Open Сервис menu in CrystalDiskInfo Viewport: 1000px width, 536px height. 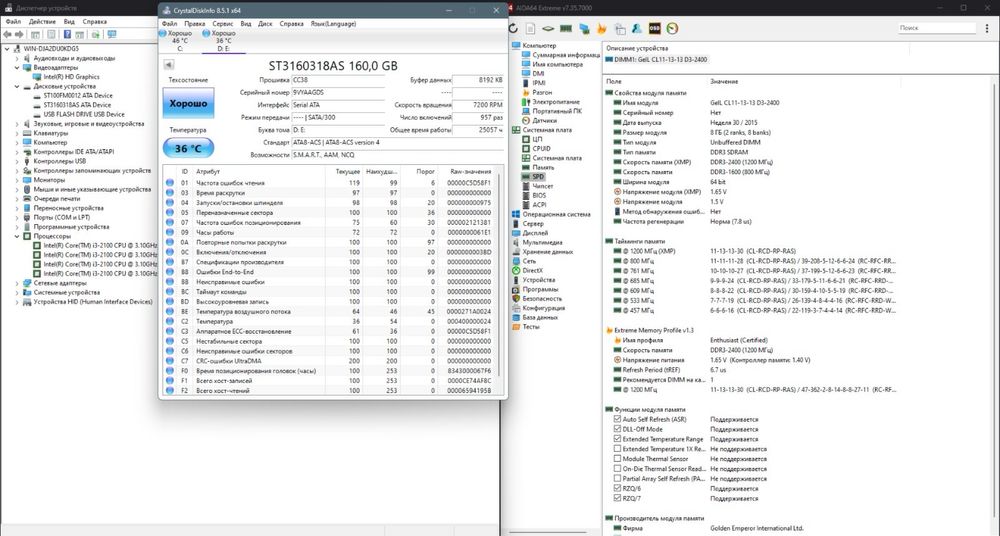coord(223,24)
